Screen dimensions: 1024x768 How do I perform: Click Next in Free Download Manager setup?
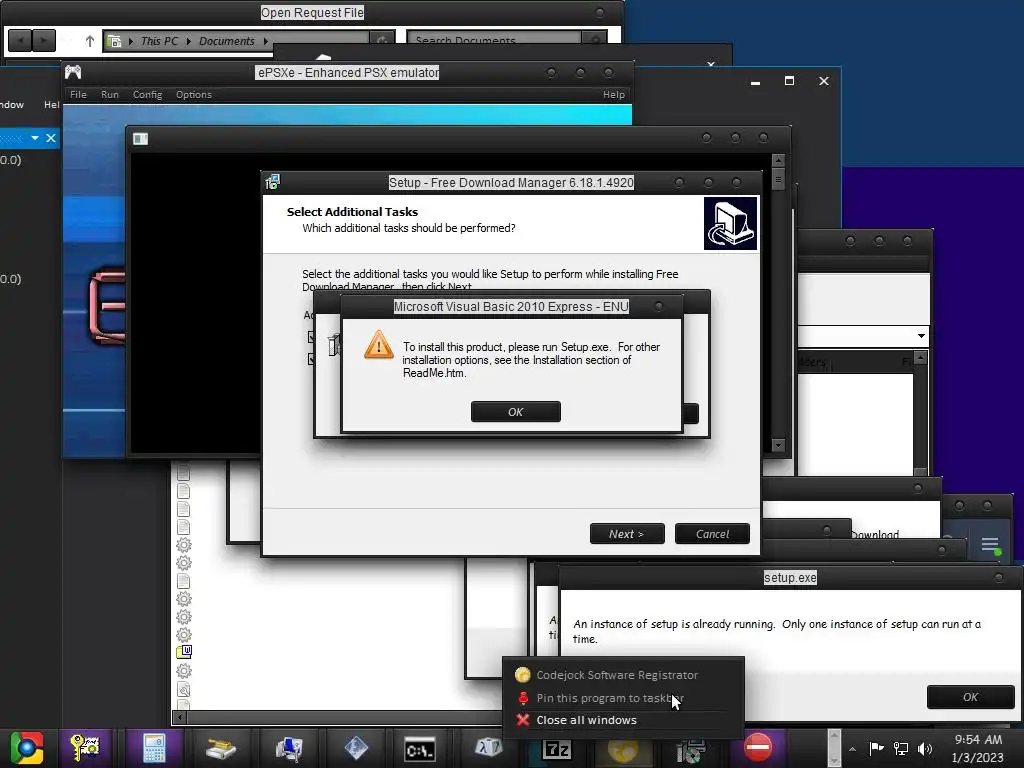click(x=627, y=534)
